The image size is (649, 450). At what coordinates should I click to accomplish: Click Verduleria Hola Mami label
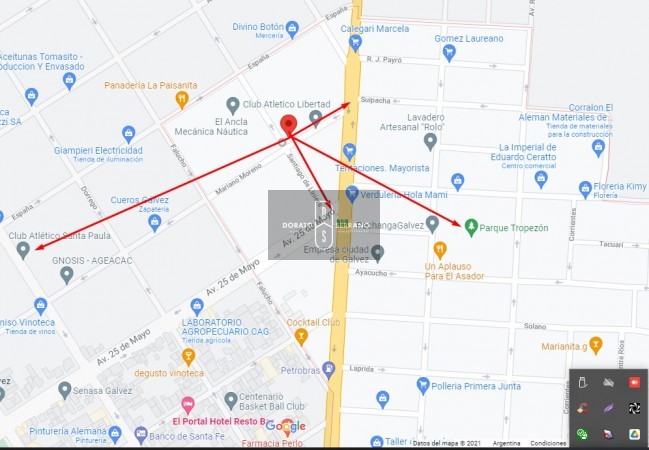[404, 195]
